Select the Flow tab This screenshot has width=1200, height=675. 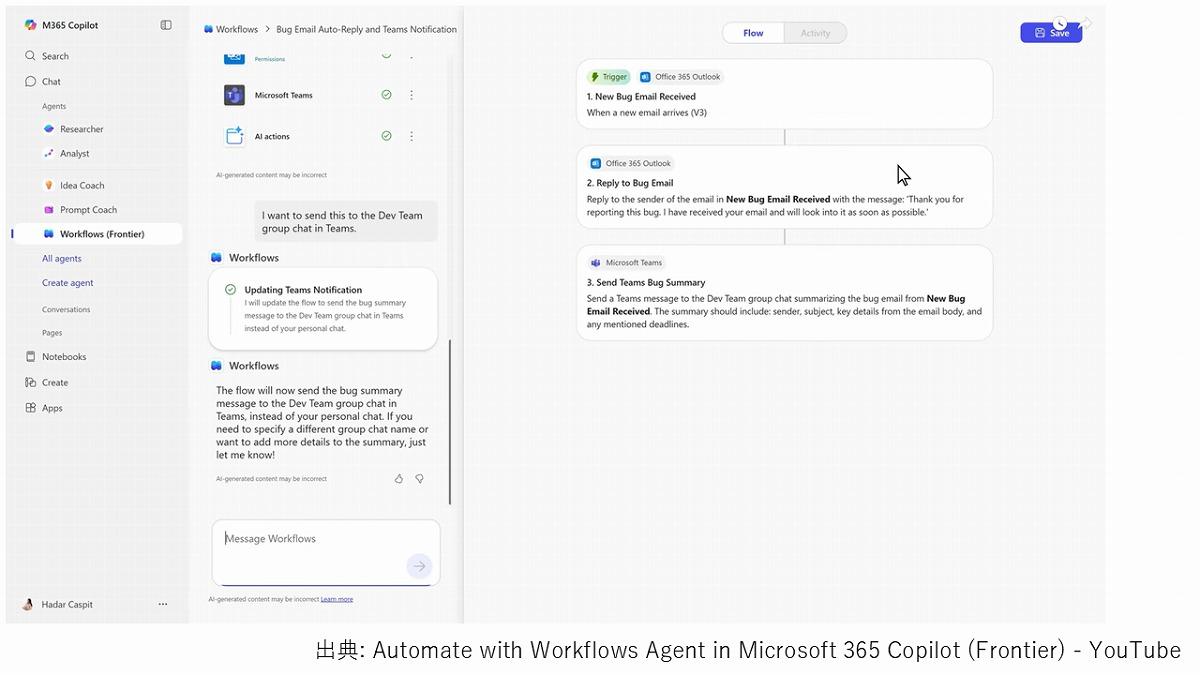[x=753, y=33]
